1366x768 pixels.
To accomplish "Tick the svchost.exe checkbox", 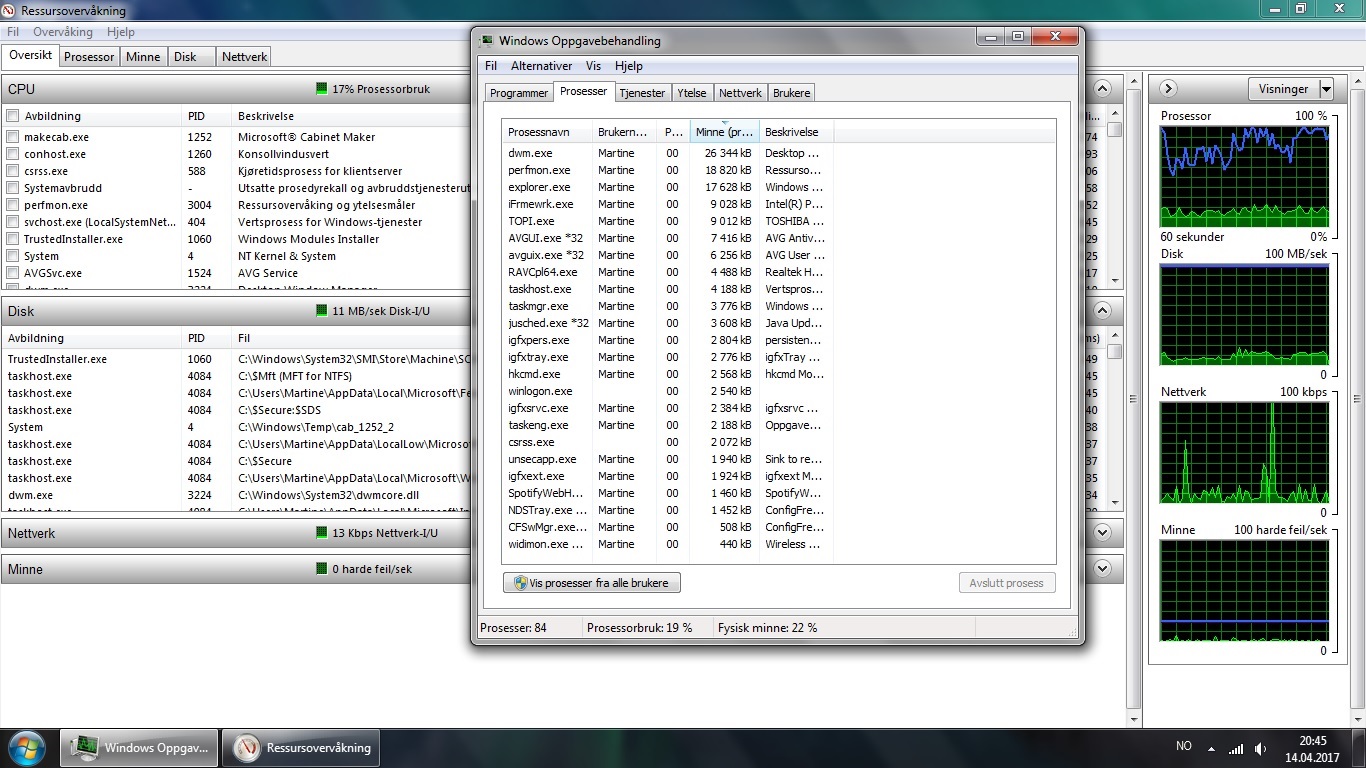I will (13, 222).
